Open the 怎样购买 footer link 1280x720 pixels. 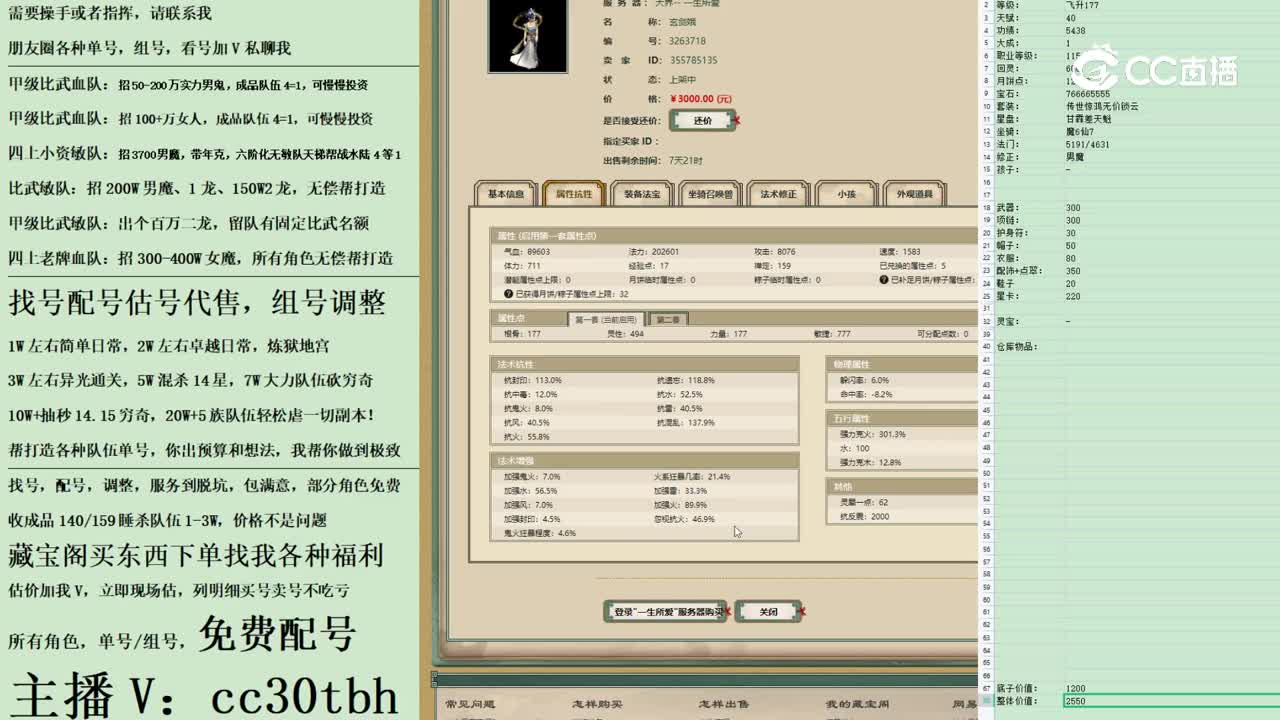tap(597, 705)
